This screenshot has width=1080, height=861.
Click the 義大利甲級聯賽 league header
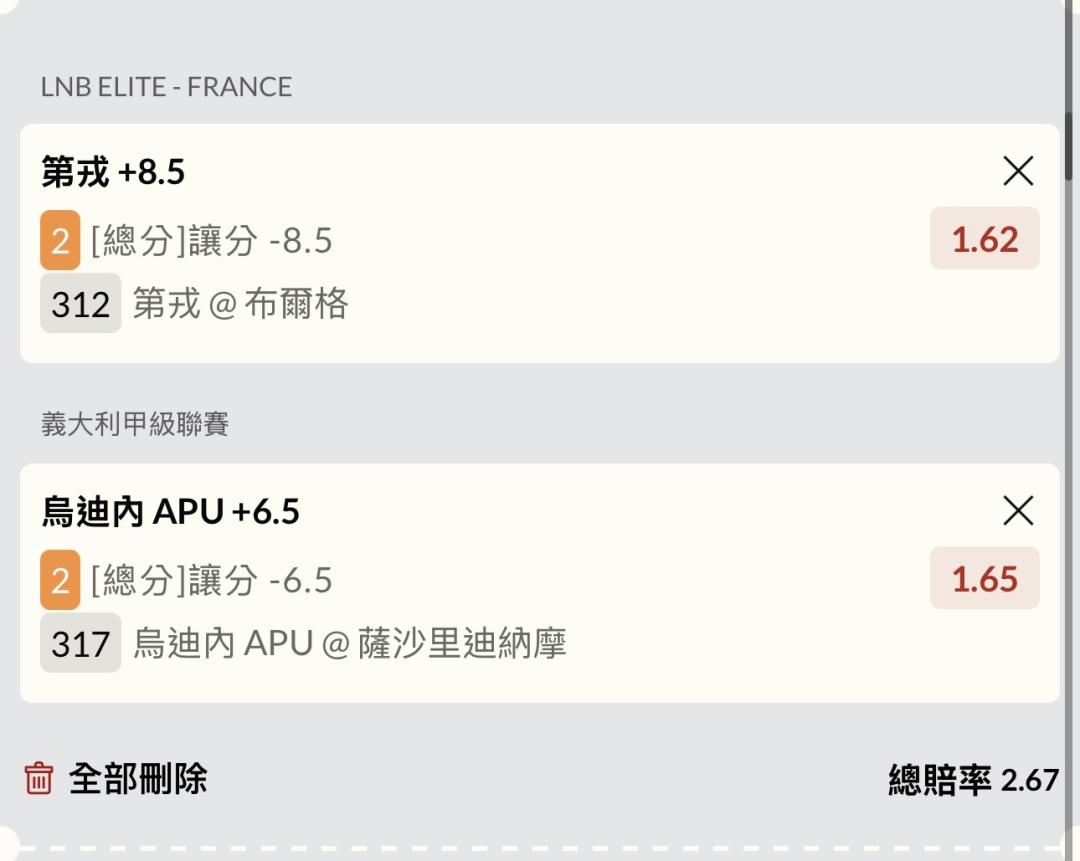(135, 424)
